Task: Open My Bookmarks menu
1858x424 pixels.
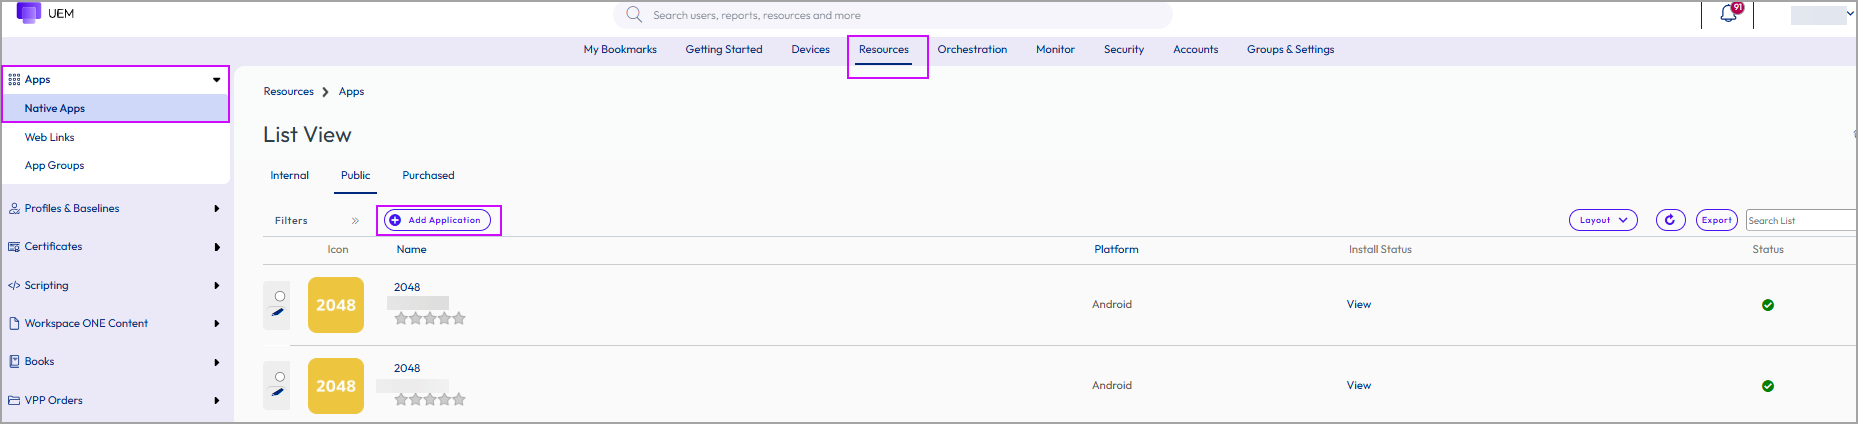Action: pyautogui.click(x=620, y=50)
